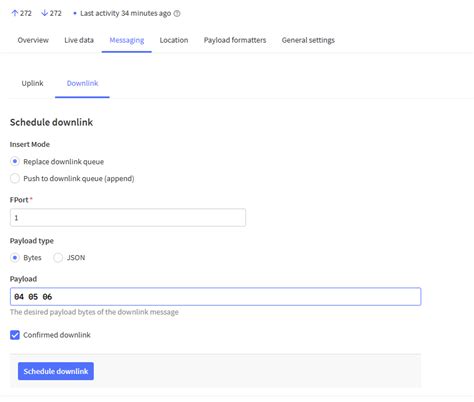Open the Overview tab
Image resolution: width=474 pixels, height=402 pixels.
(33, 40)
